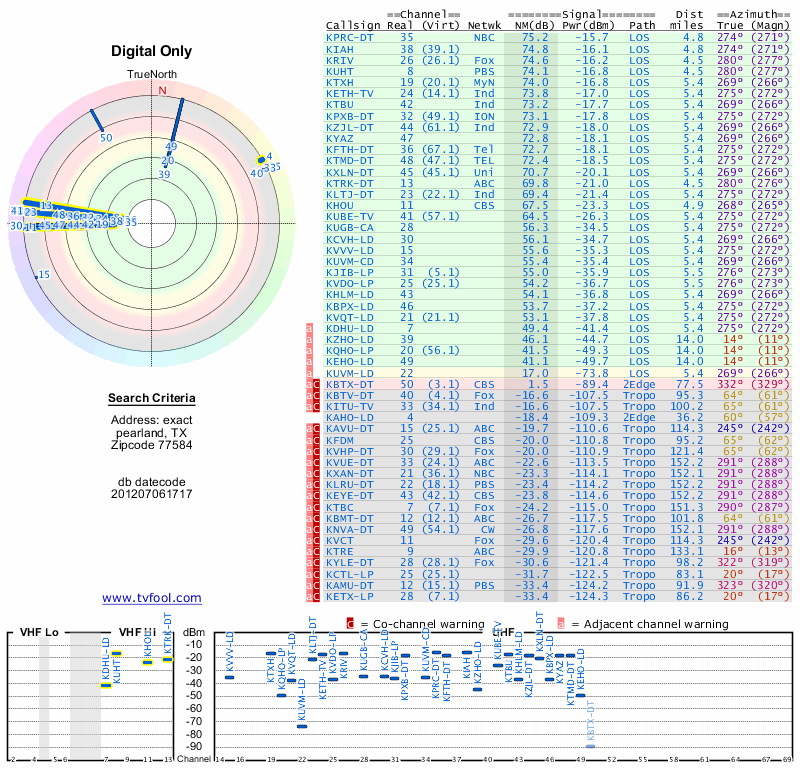This screenshot has width=800, height=768.
Task: Select KCVH-LD callsign in the table
Action: (x=349, y=239)
